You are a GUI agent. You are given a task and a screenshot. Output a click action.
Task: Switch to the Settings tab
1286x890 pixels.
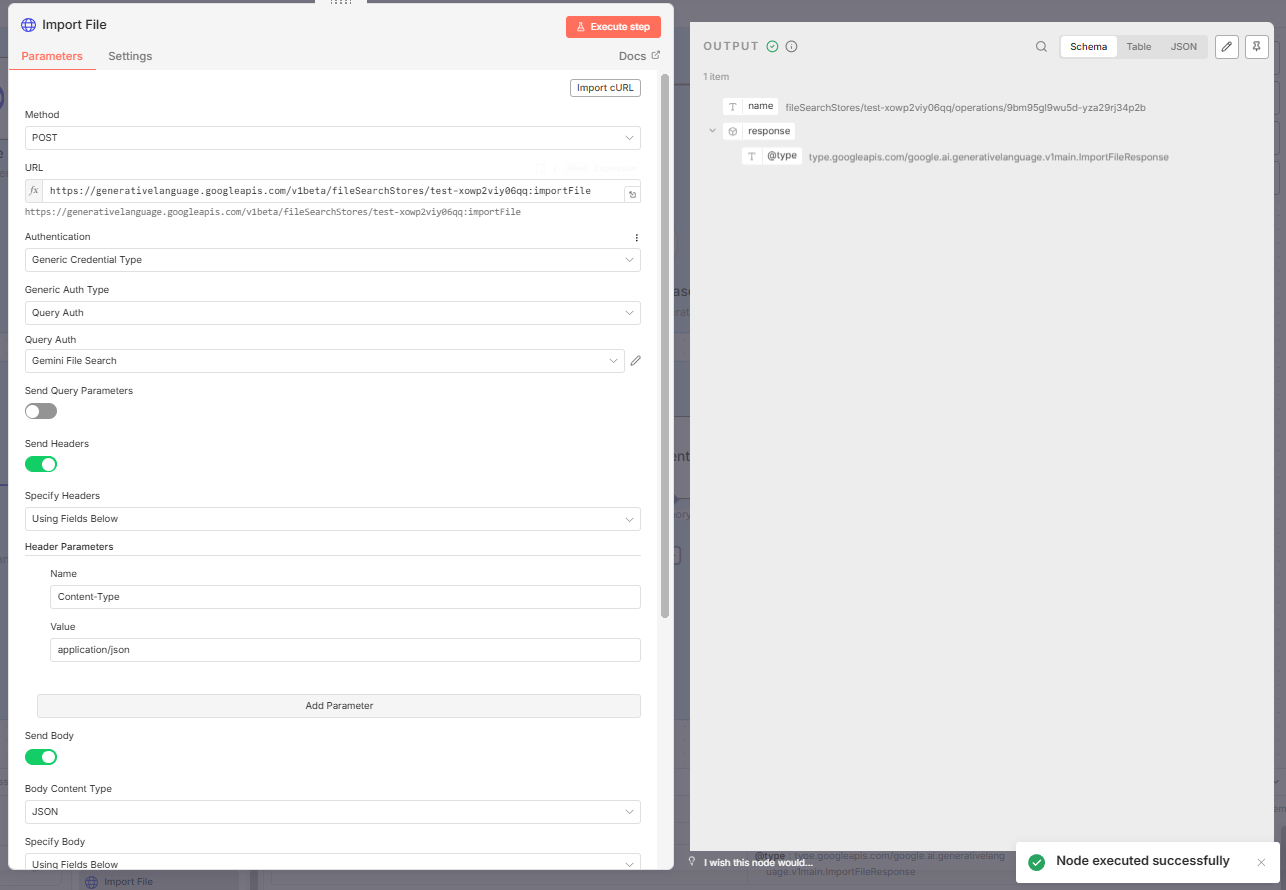(130, 56)
